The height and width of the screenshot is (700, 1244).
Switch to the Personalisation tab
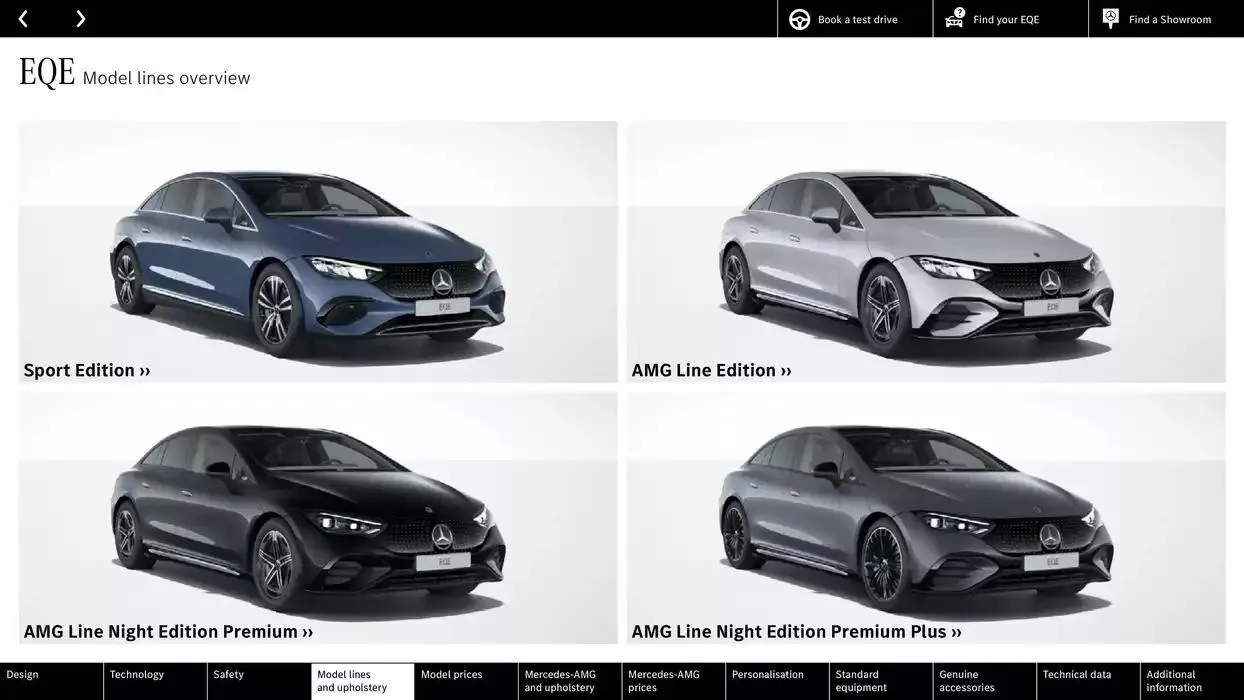[778, 681]
